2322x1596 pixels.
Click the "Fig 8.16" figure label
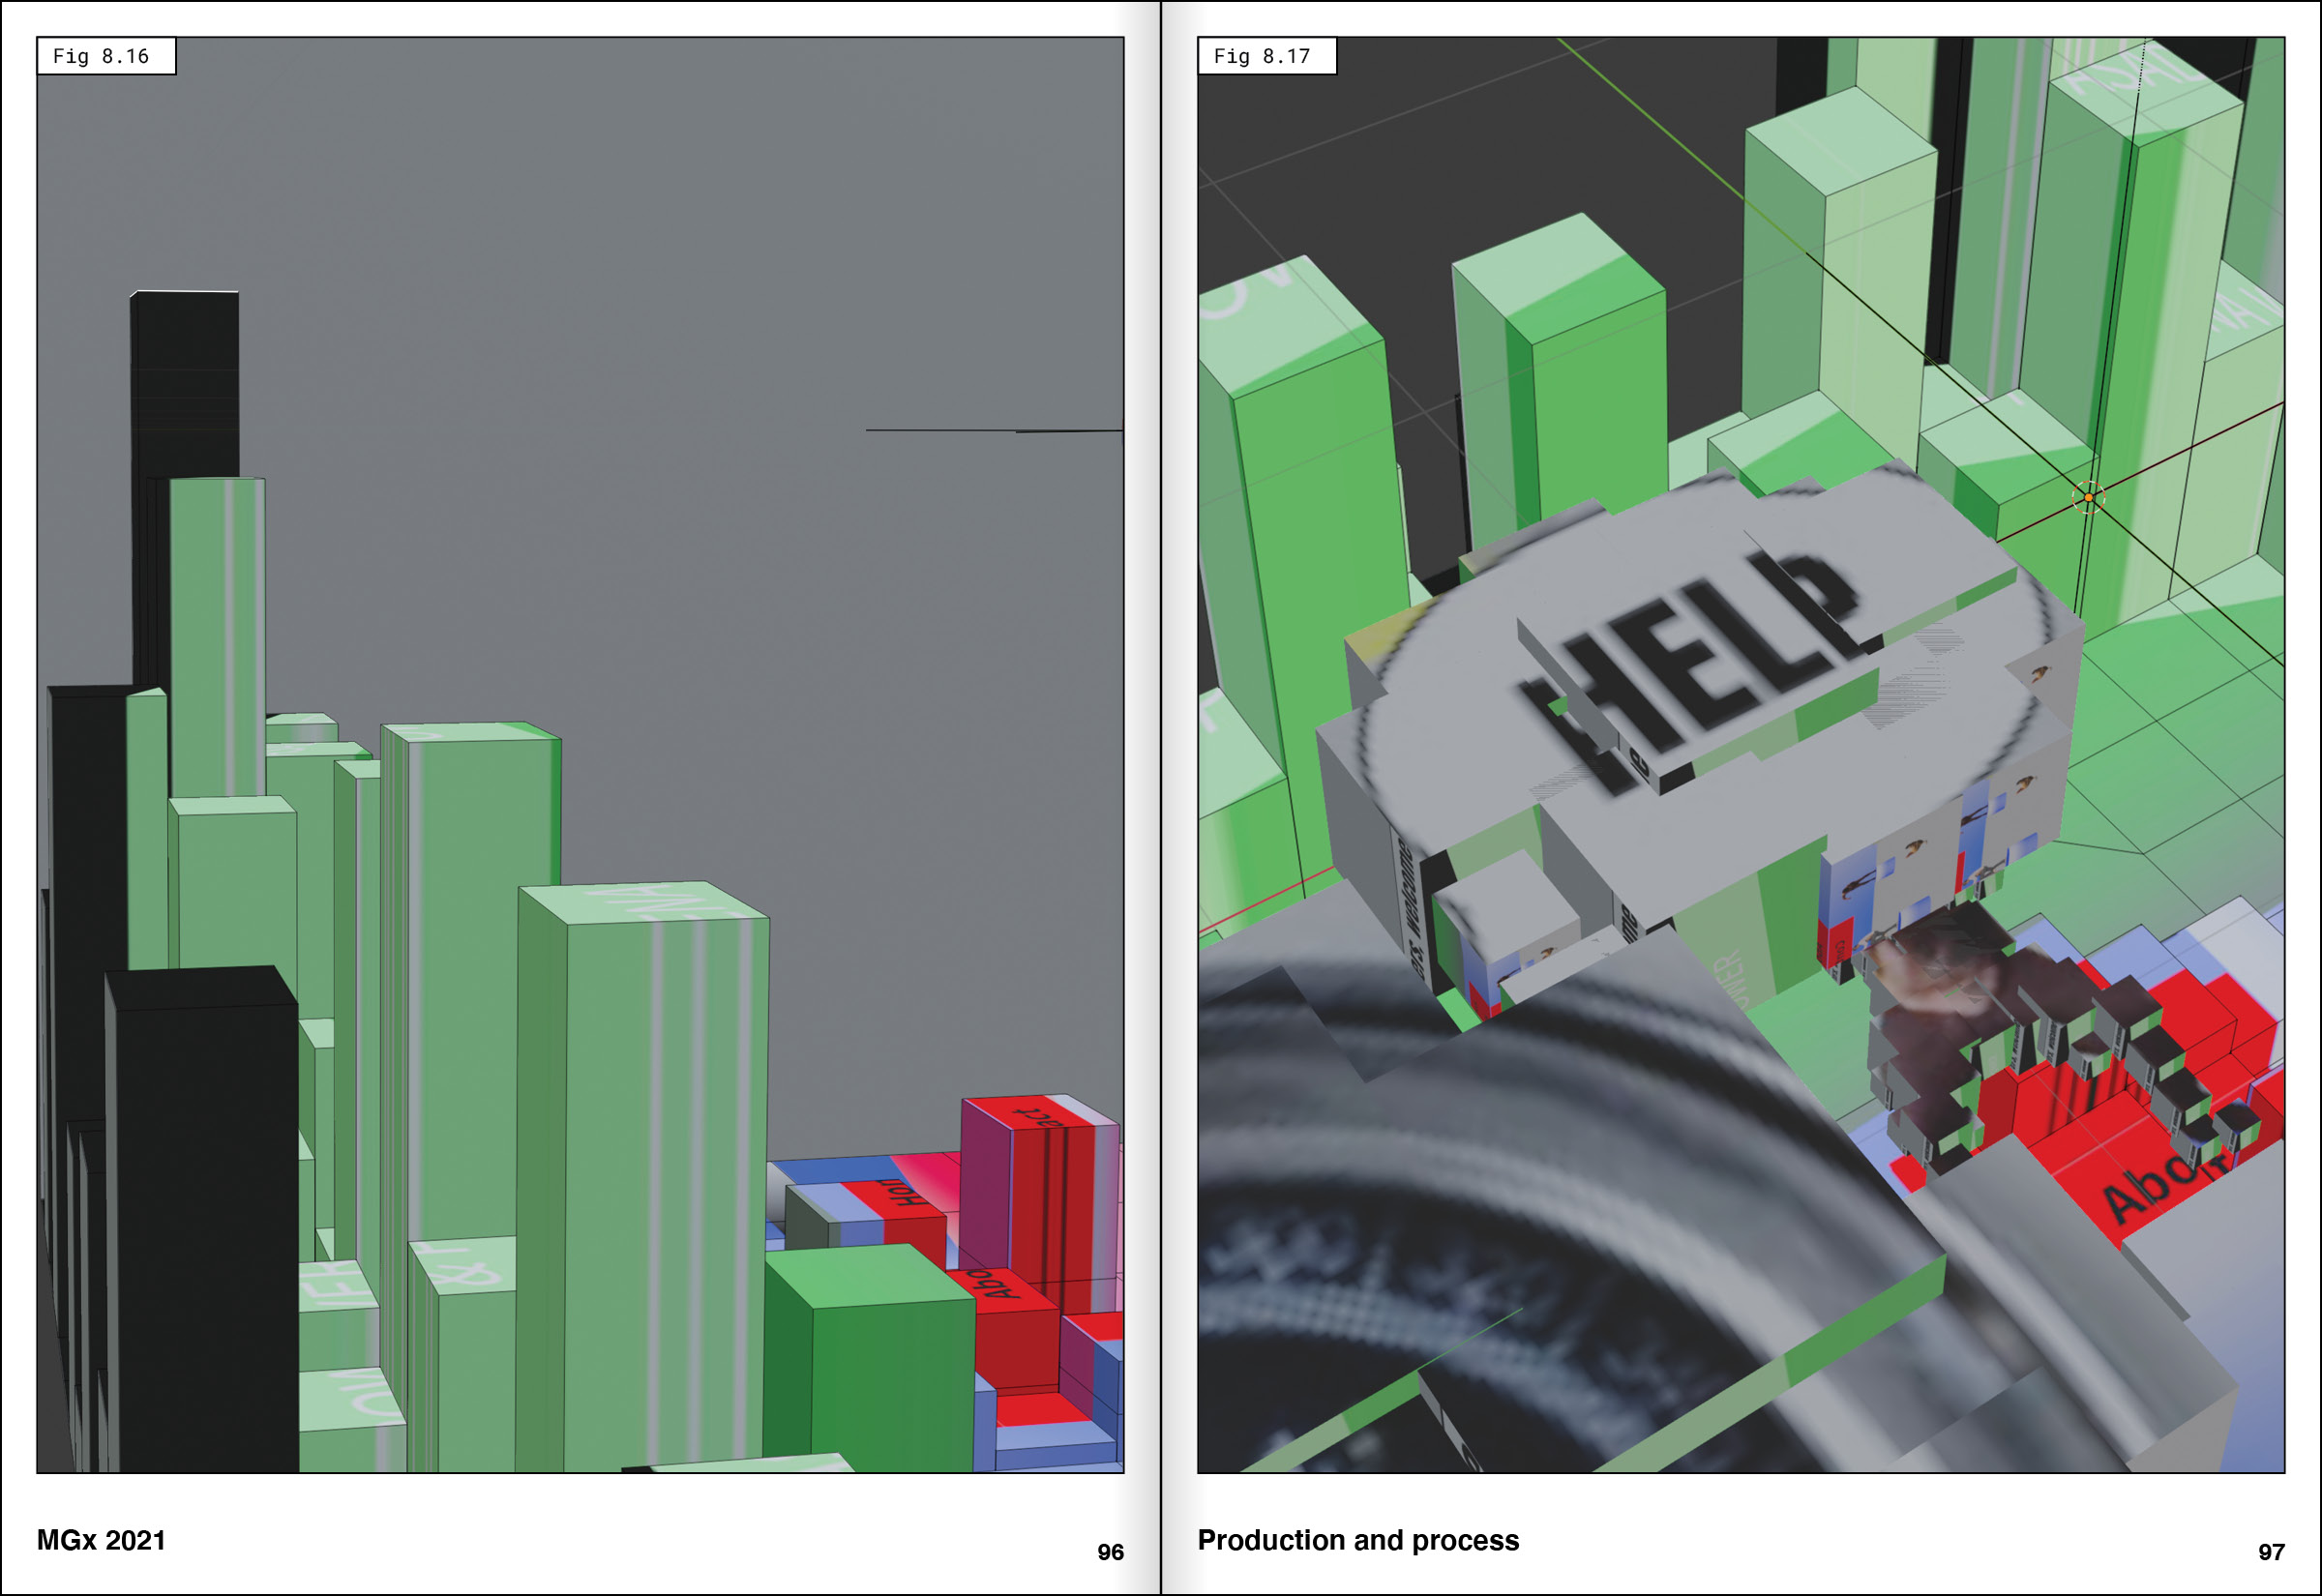click(106, 56)
